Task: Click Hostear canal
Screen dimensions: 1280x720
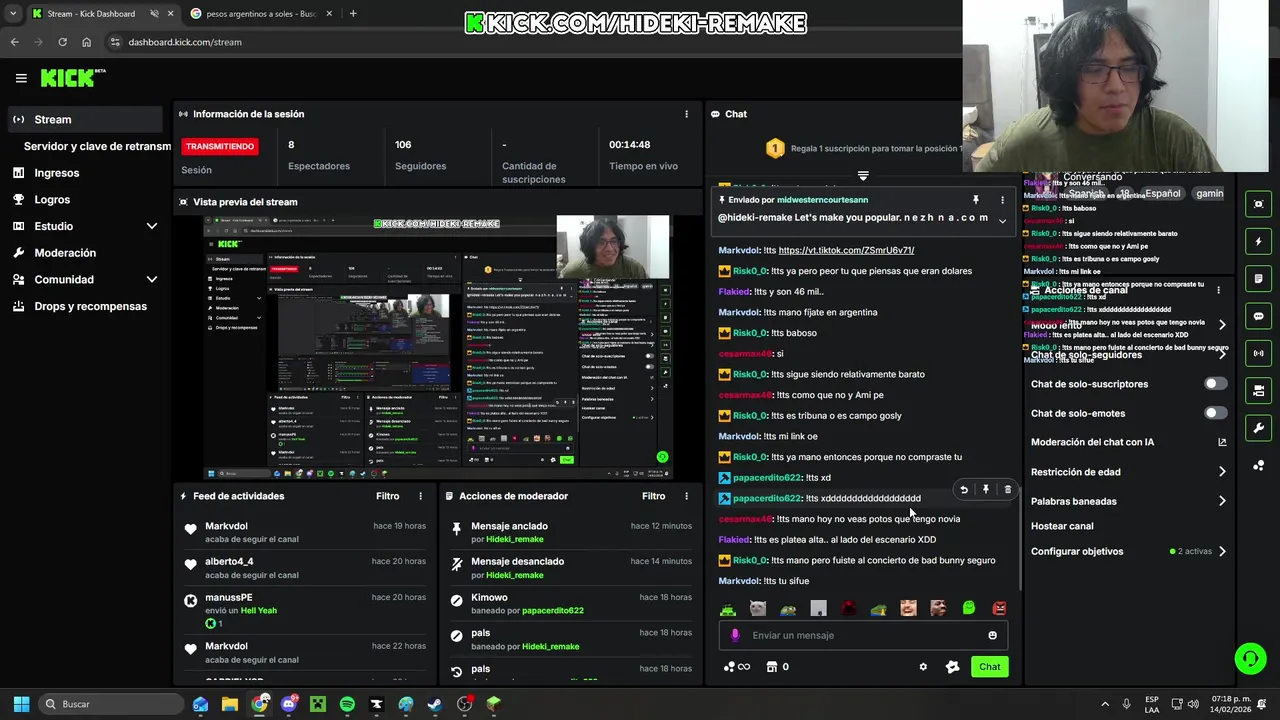Action: (1062, 526)
